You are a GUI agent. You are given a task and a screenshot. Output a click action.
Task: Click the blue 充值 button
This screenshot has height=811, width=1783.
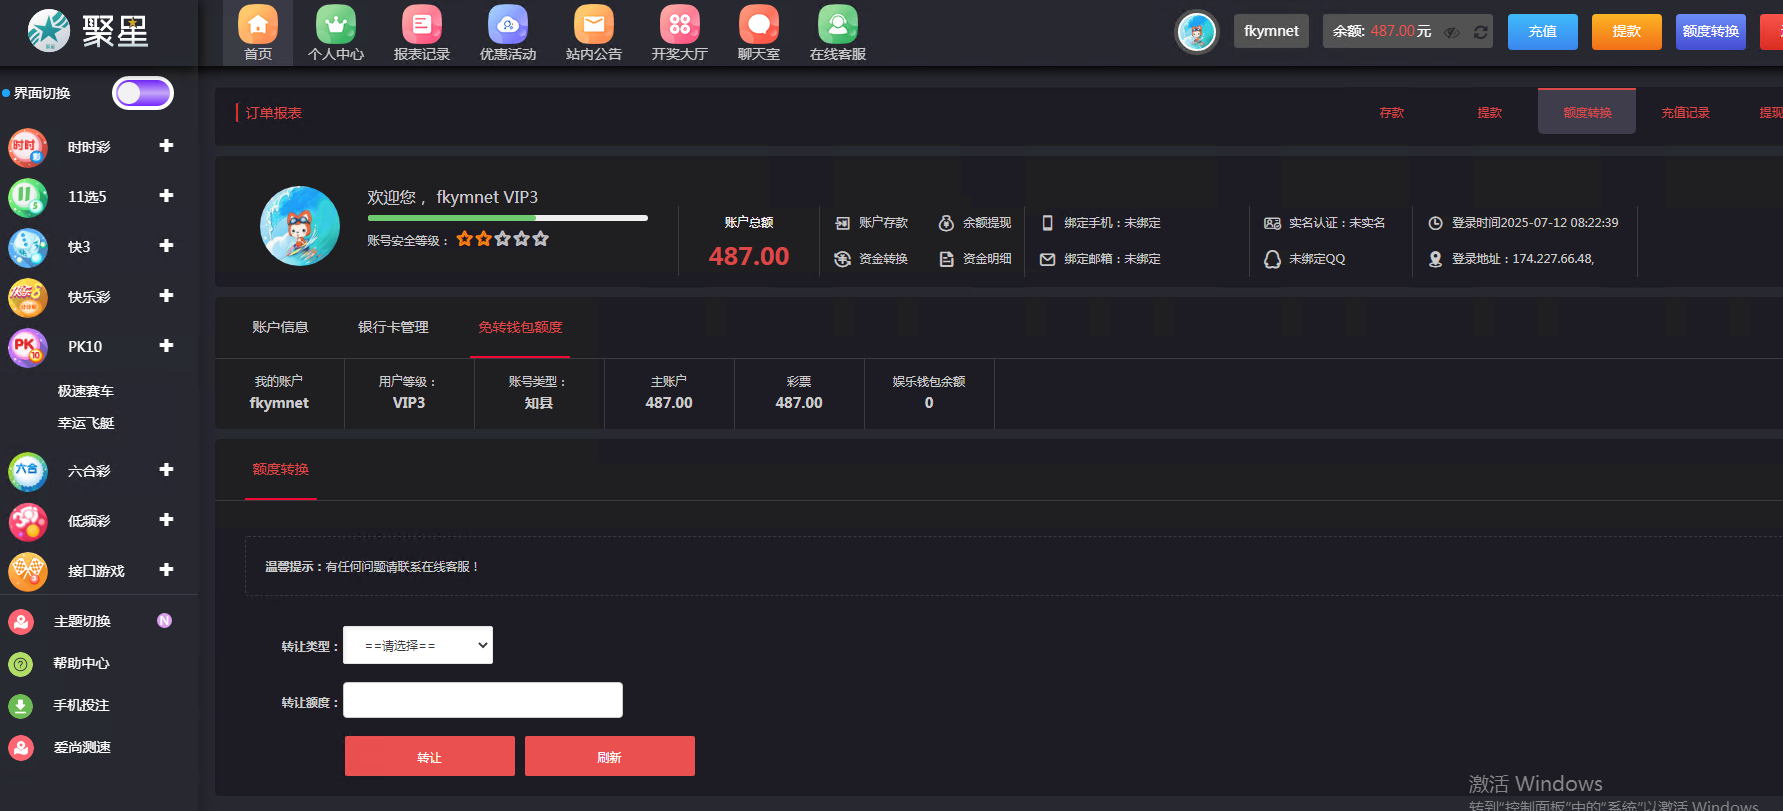pyautogui.click(x=1542, y=32)
